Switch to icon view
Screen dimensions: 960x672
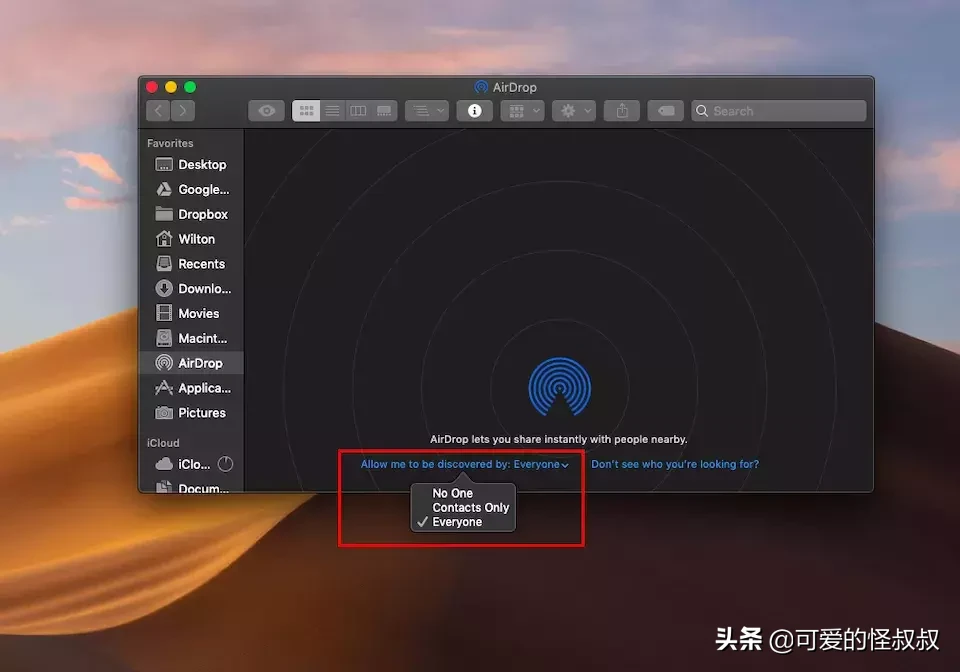306,111
